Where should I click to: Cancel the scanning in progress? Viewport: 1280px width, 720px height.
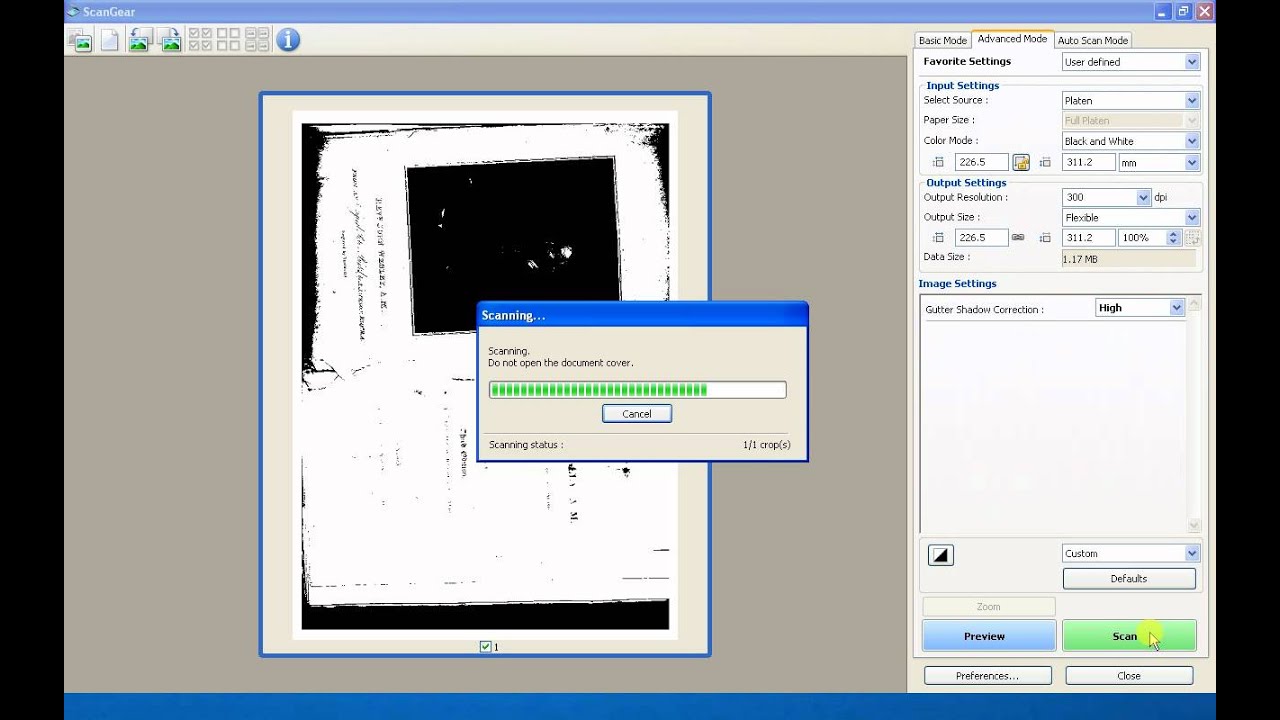click(637, 414)
